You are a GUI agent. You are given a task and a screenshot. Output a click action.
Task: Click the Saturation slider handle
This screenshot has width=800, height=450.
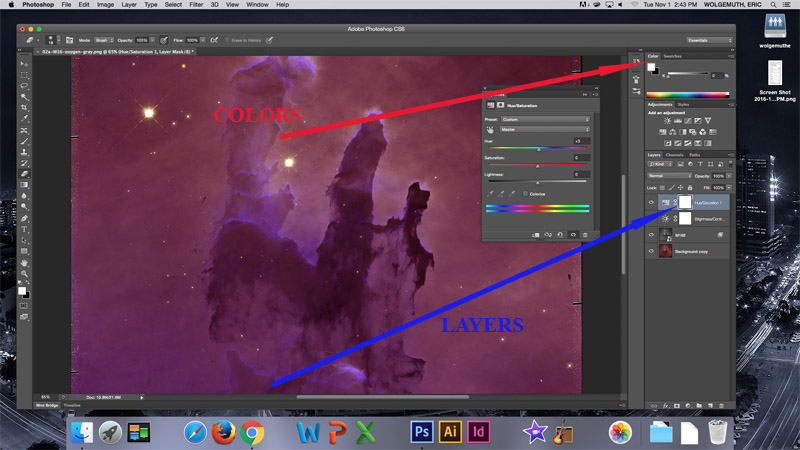pyautogui.click(x=538, y=165)
